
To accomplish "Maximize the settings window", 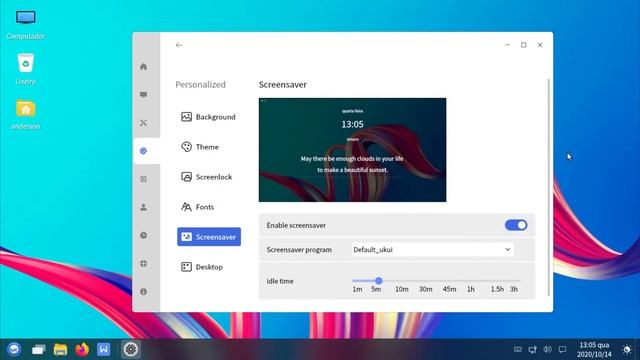I will pyautogui.click(x=524, y=45).
